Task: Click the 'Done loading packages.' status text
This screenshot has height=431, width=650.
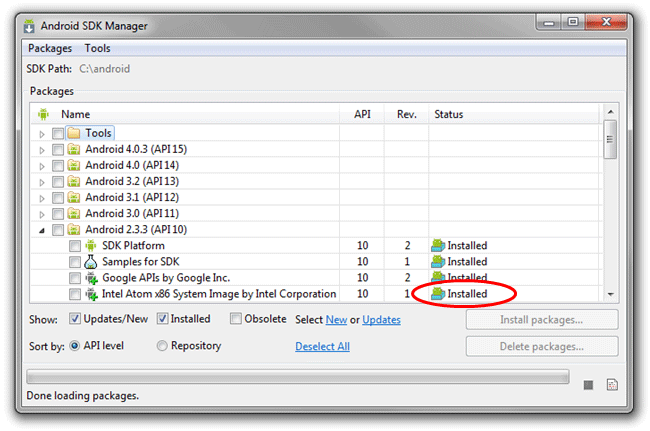Action: coord(82,396)
